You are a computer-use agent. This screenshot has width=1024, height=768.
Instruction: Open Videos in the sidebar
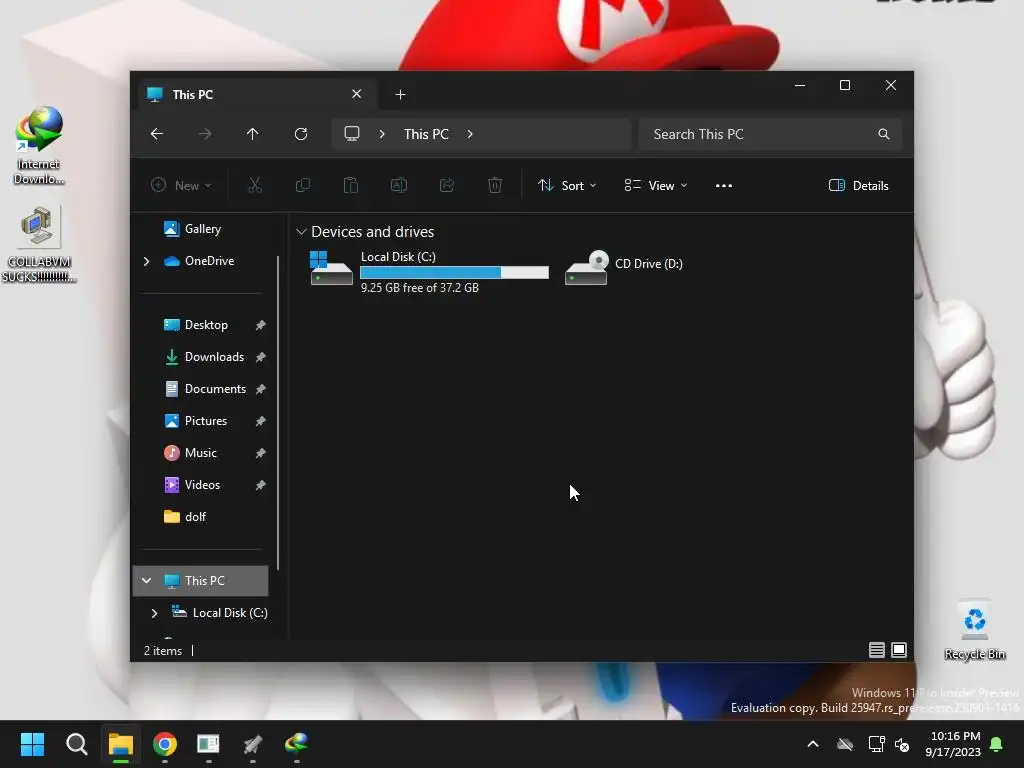(x=201, y=485)
